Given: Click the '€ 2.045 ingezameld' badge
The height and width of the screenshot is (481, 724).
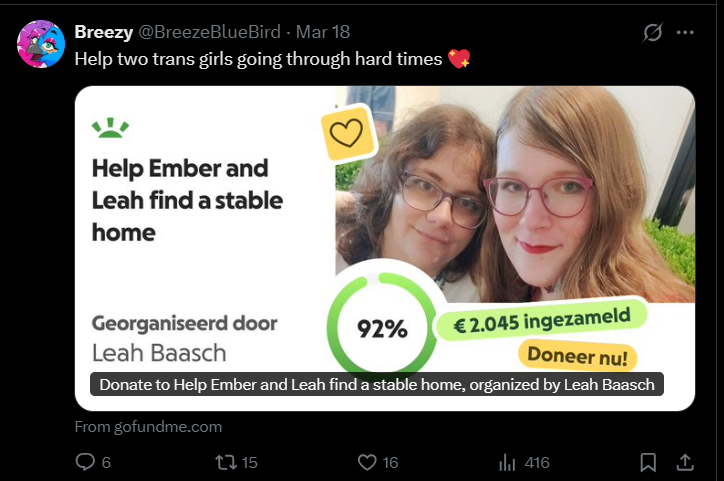Looking at the screenshot, I should pyautogui.click(x=542, y=319).
